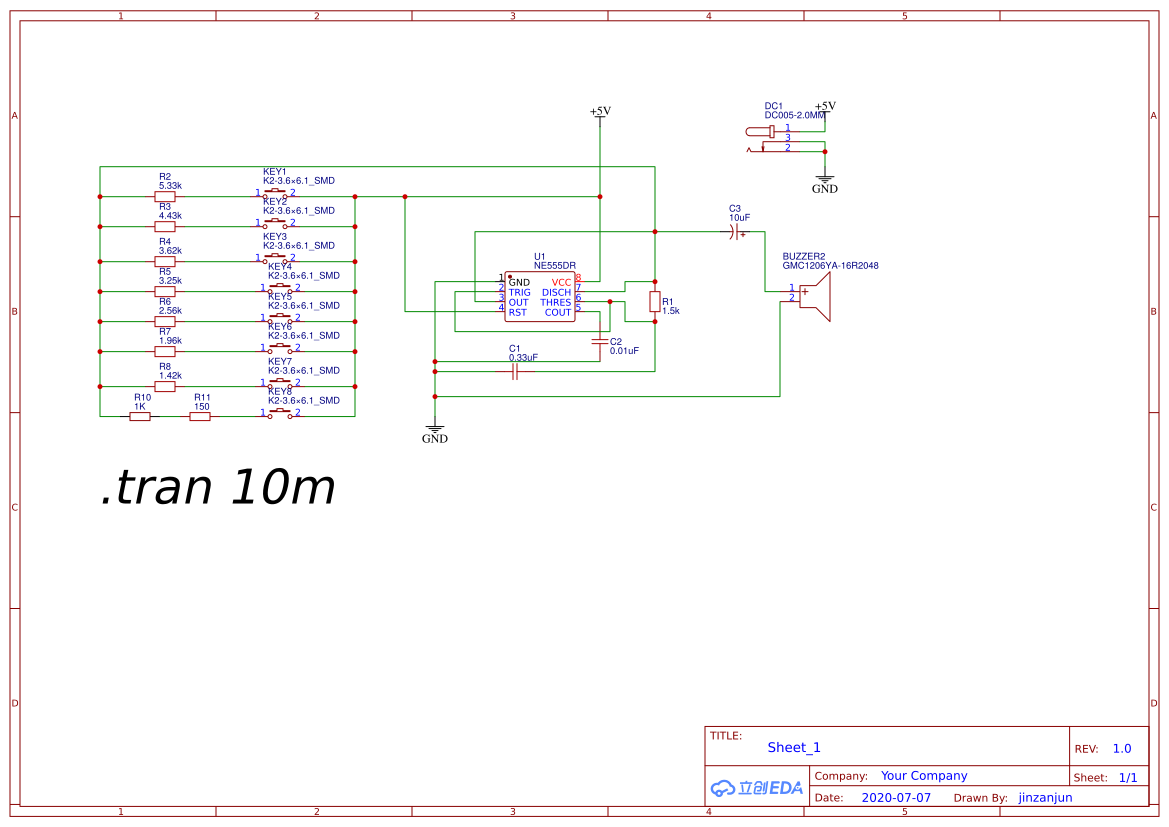The width and height of the screenshot is (1169, 827).
Task: Click the GND symbol under the DC jack
Action: (825, 183)
